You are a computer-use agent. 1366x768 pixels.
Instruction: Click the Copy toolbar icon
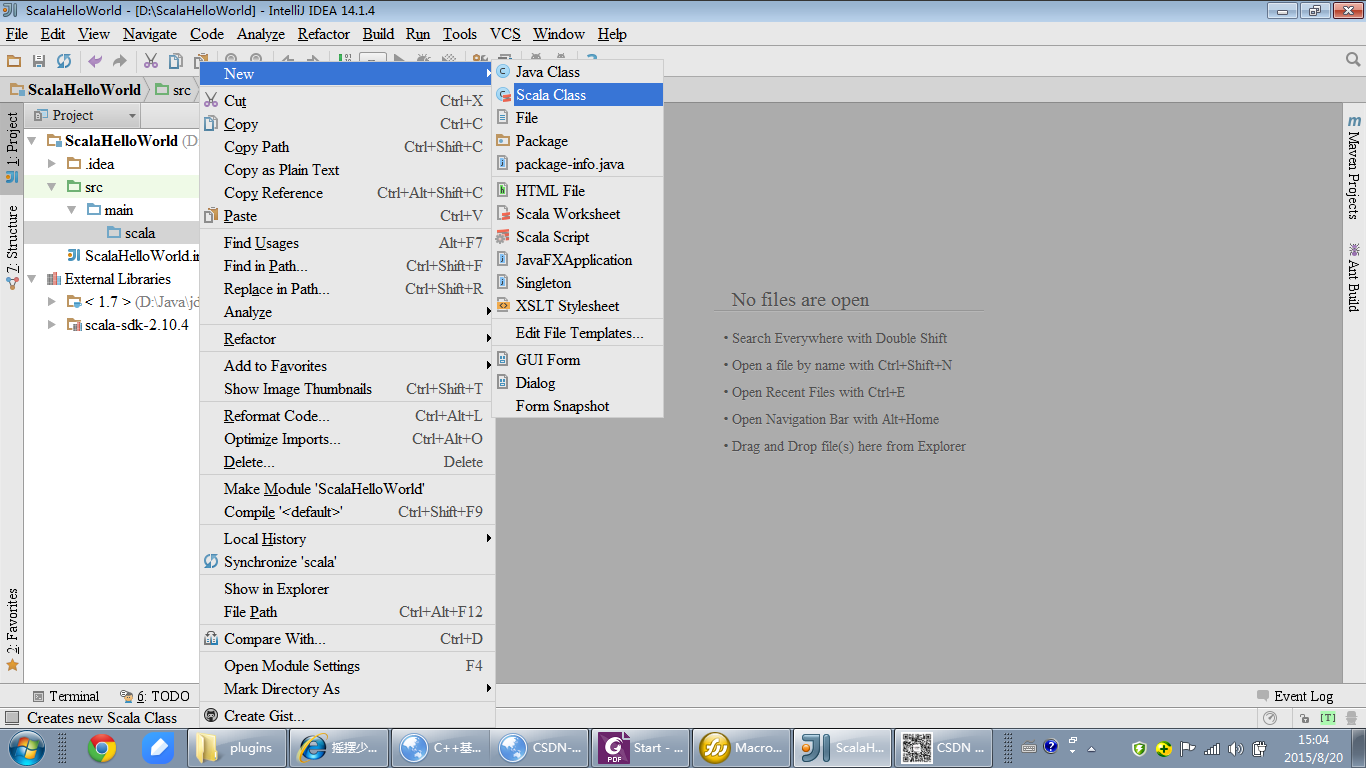176,61
